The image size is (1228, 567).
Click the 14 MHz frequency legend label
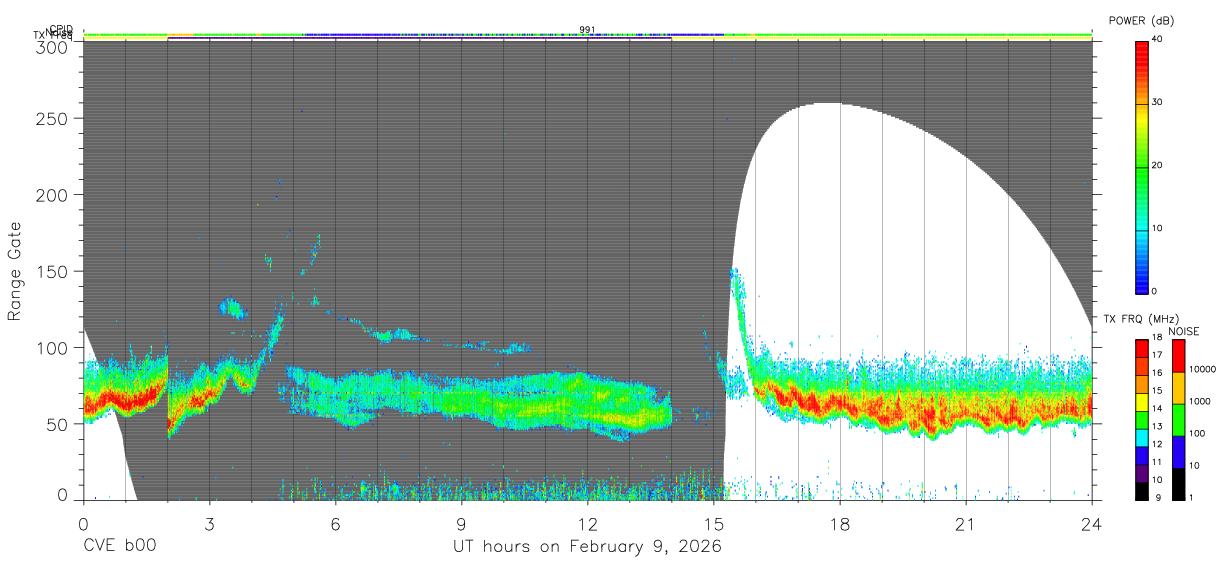pos(1159,408)
